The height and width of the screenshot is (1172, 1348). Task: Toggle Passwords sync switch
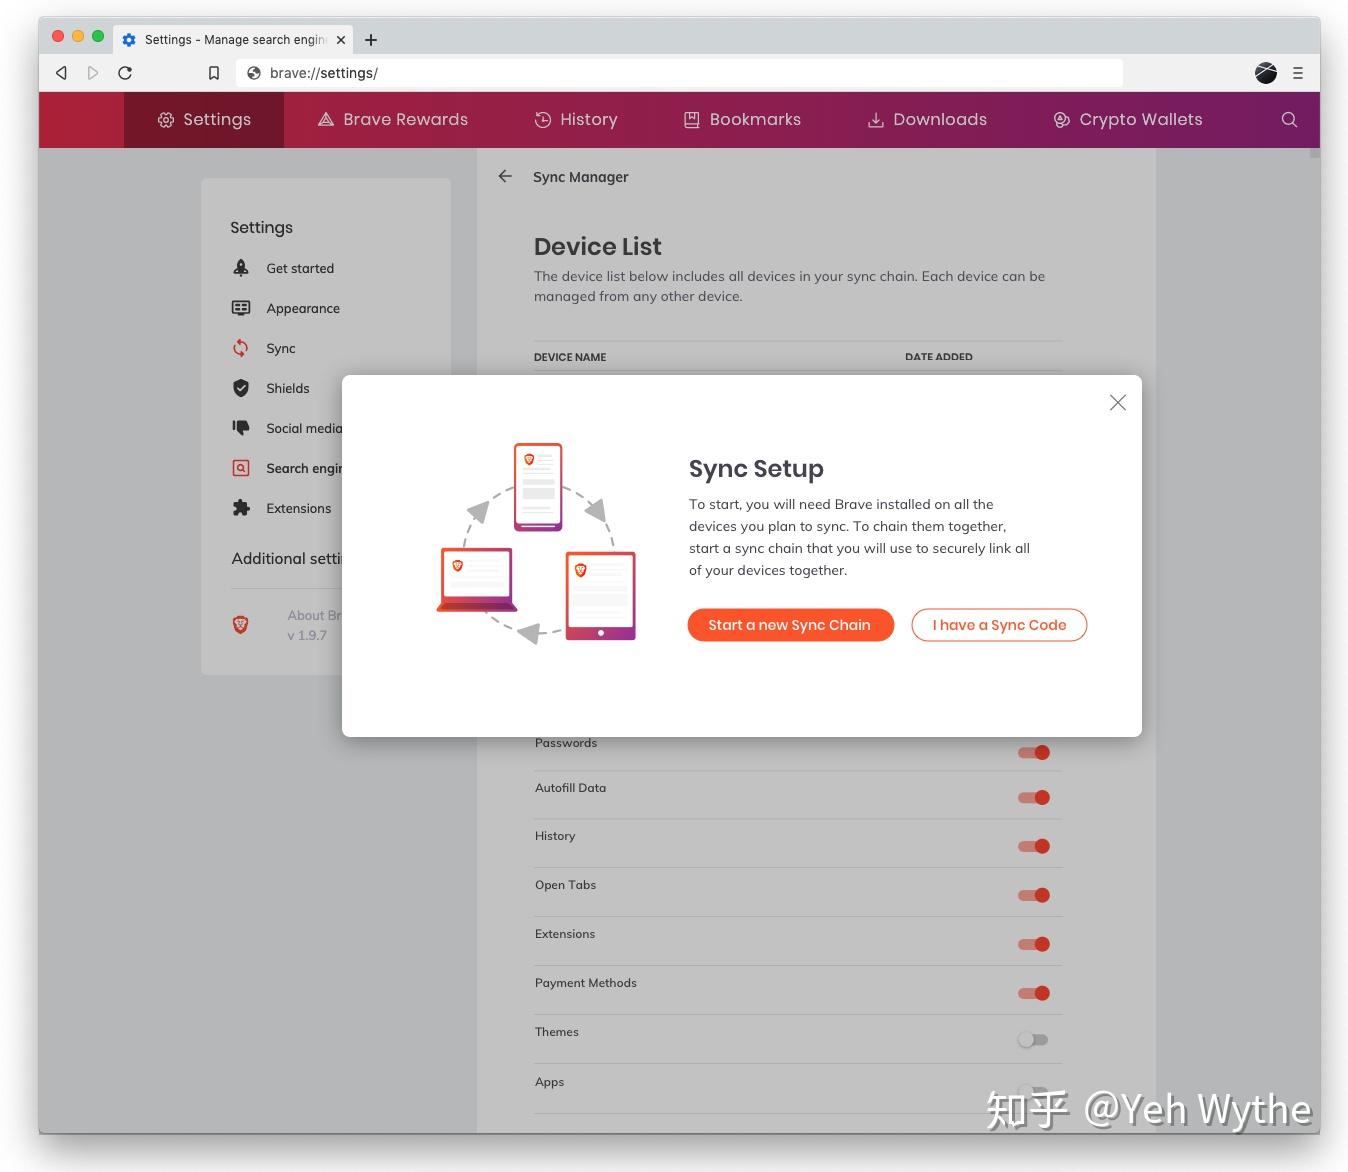pyautogui.click(x=1034, y=752)
